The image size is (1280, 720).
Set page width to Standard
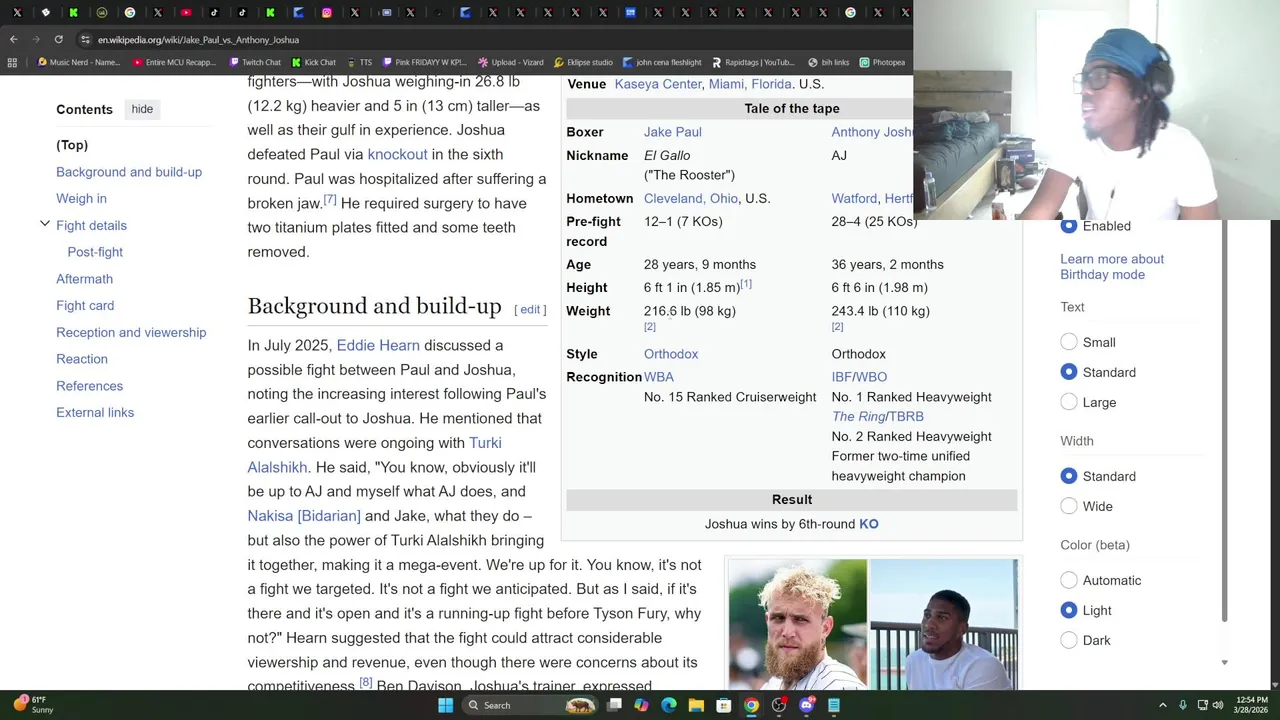click(x=1069, y=476)
